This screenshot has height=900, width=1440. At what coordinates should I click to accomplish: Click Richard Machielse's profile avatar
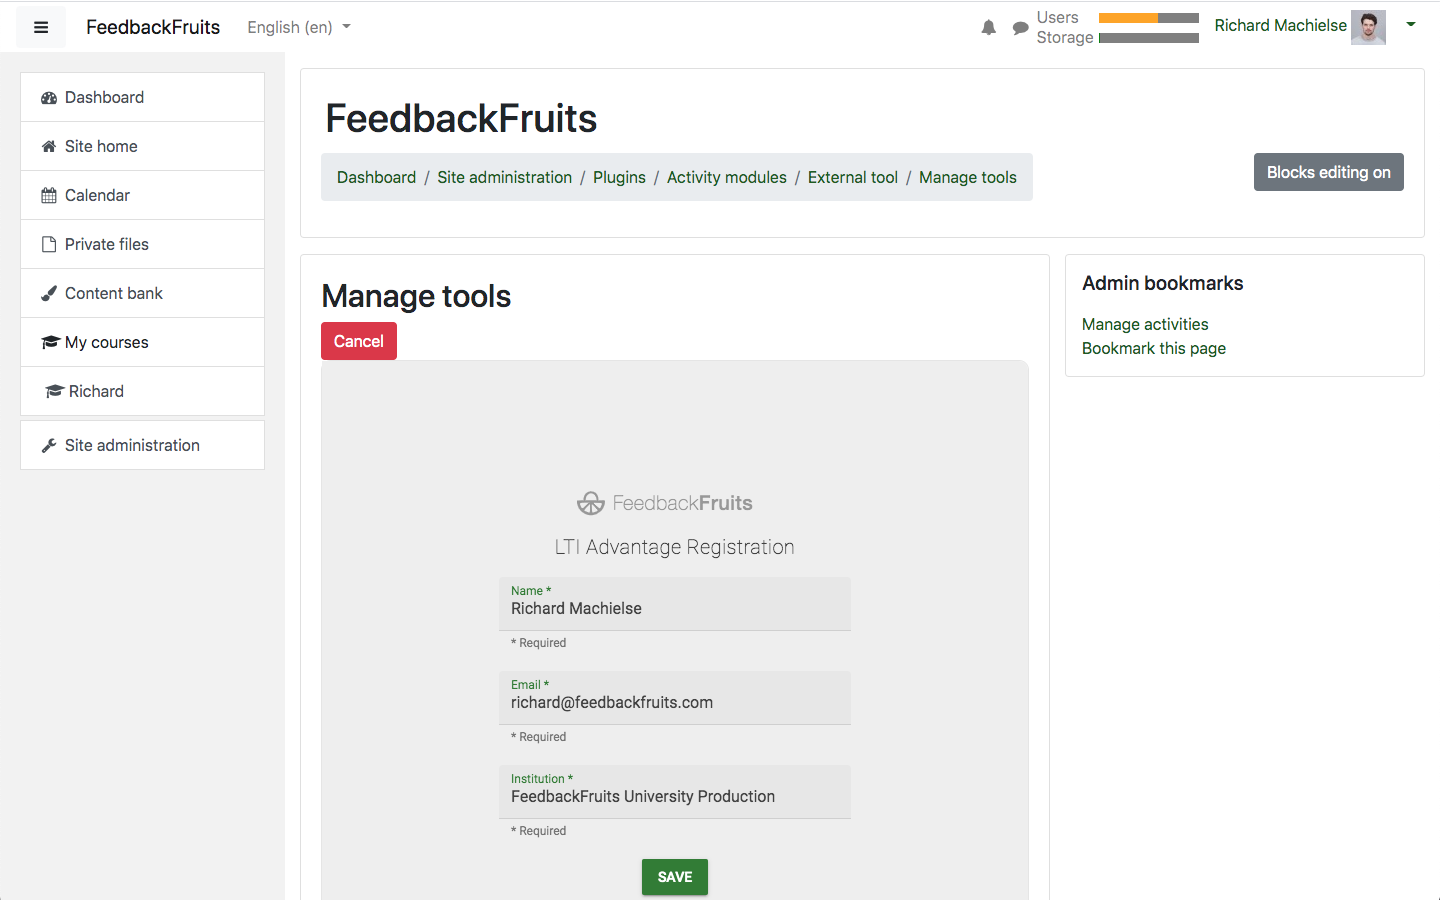pyautogui.click(x=1367, y=27)
